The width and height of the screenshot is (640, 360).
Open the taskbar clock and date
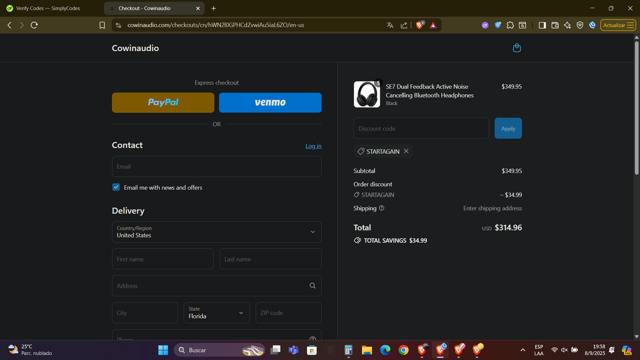[595, 350]
